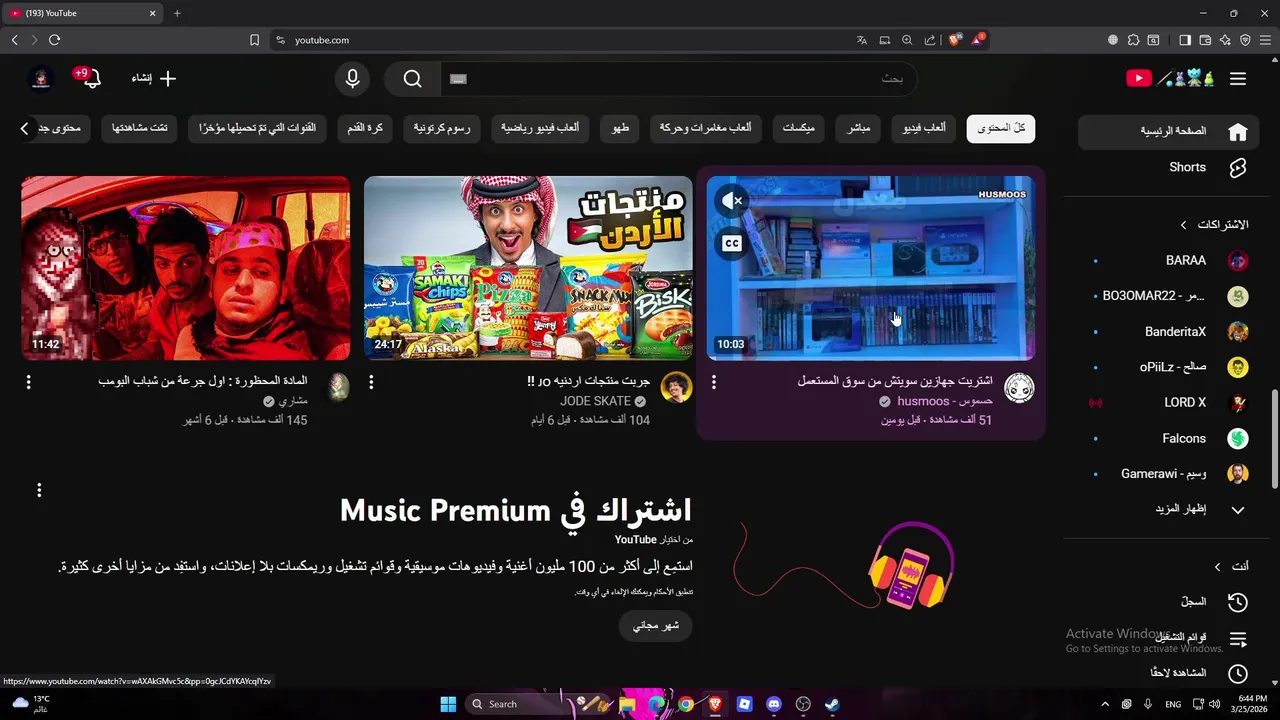Image resolution: width=1280 pixels, height=720 pixels.
Task: Toggle captions on the husmoos preview
Action: pyautogui.click(x=732, y=243)
